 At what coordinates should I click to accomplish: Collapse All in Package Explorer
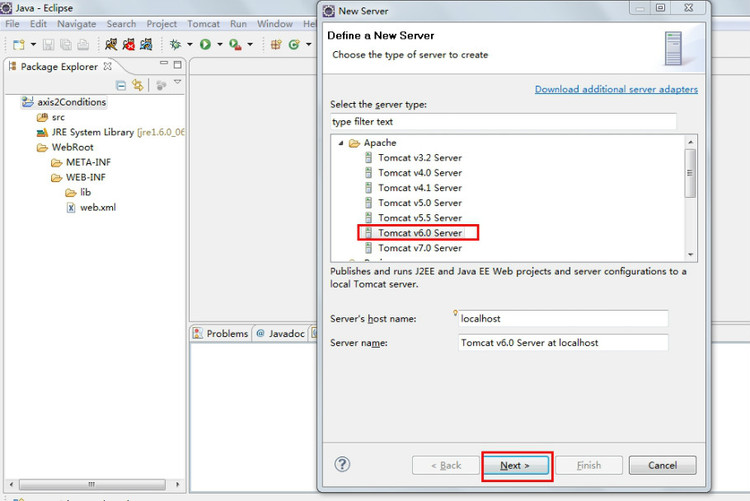point(121,86)
